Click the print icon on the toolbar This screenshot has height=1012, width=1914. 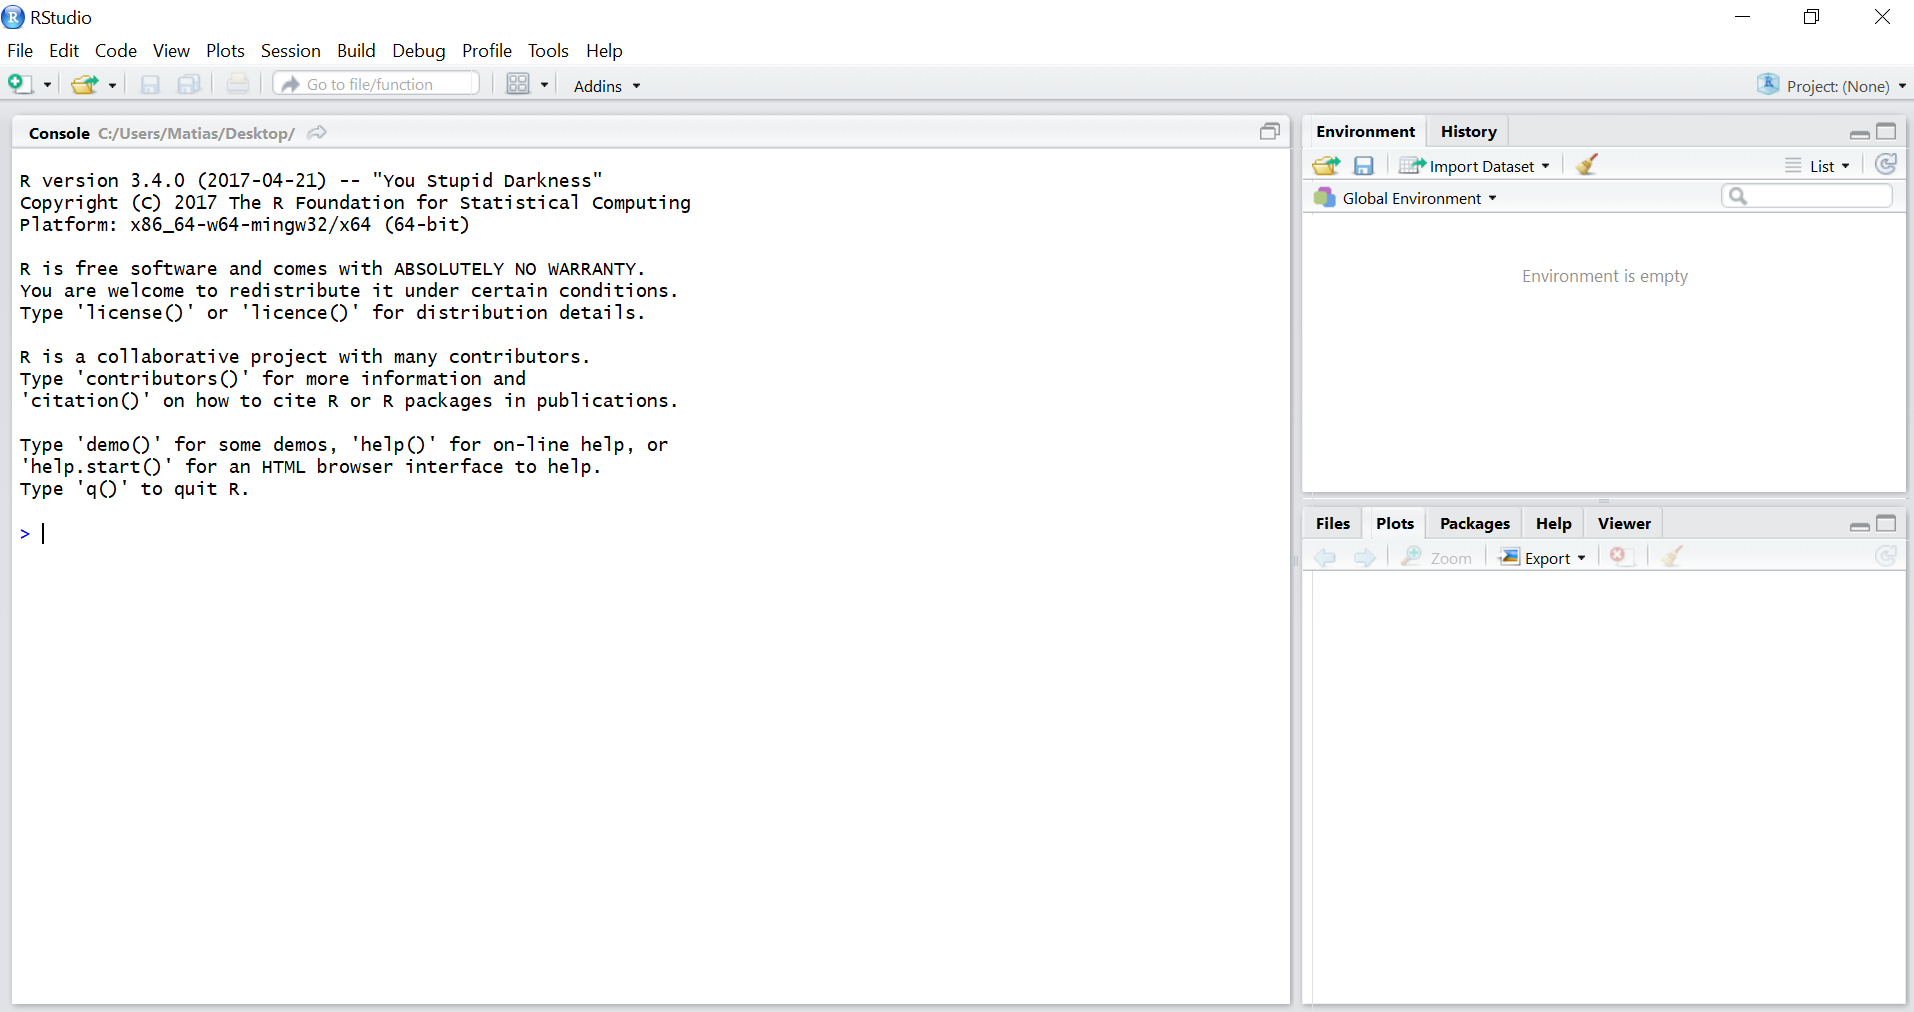pyautogui.click(x=237, y=84)
